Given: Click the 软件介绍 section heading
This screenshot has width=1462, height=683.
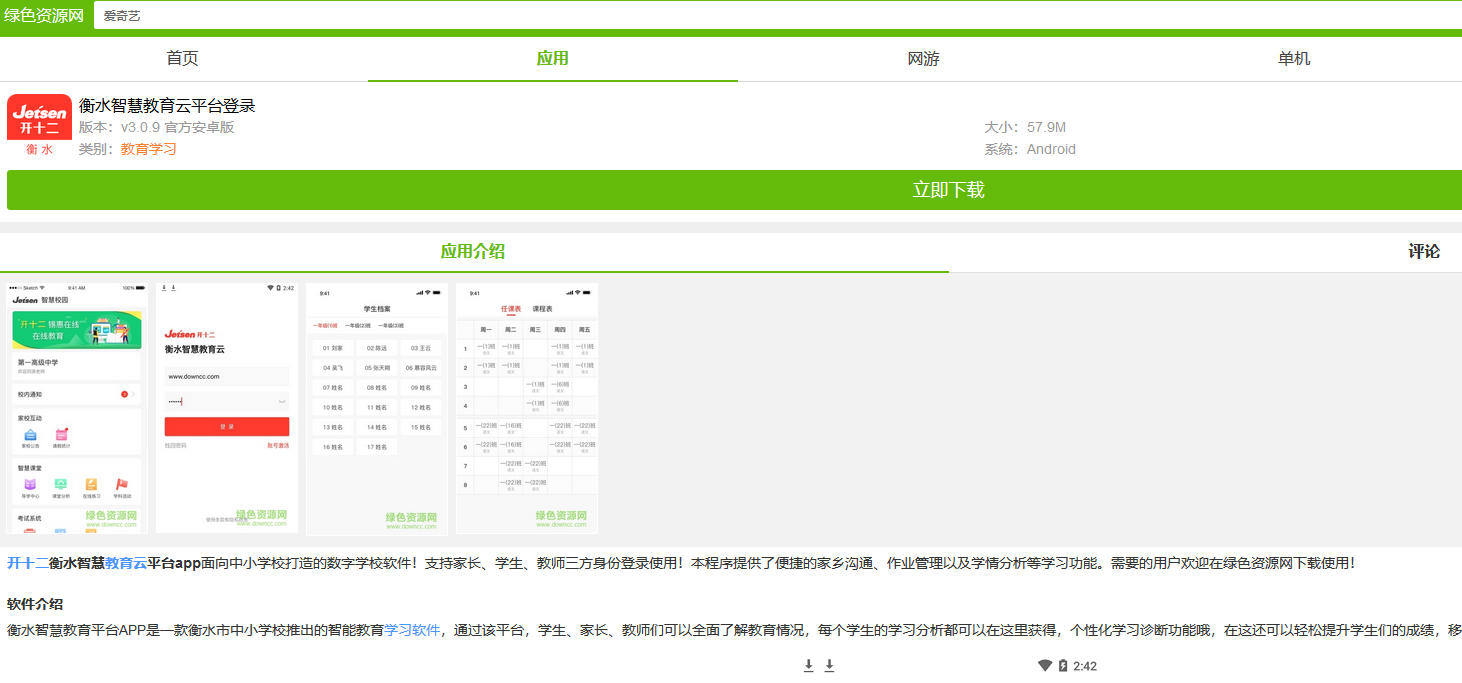Looking at the screenshot, I should pos(35,604).
